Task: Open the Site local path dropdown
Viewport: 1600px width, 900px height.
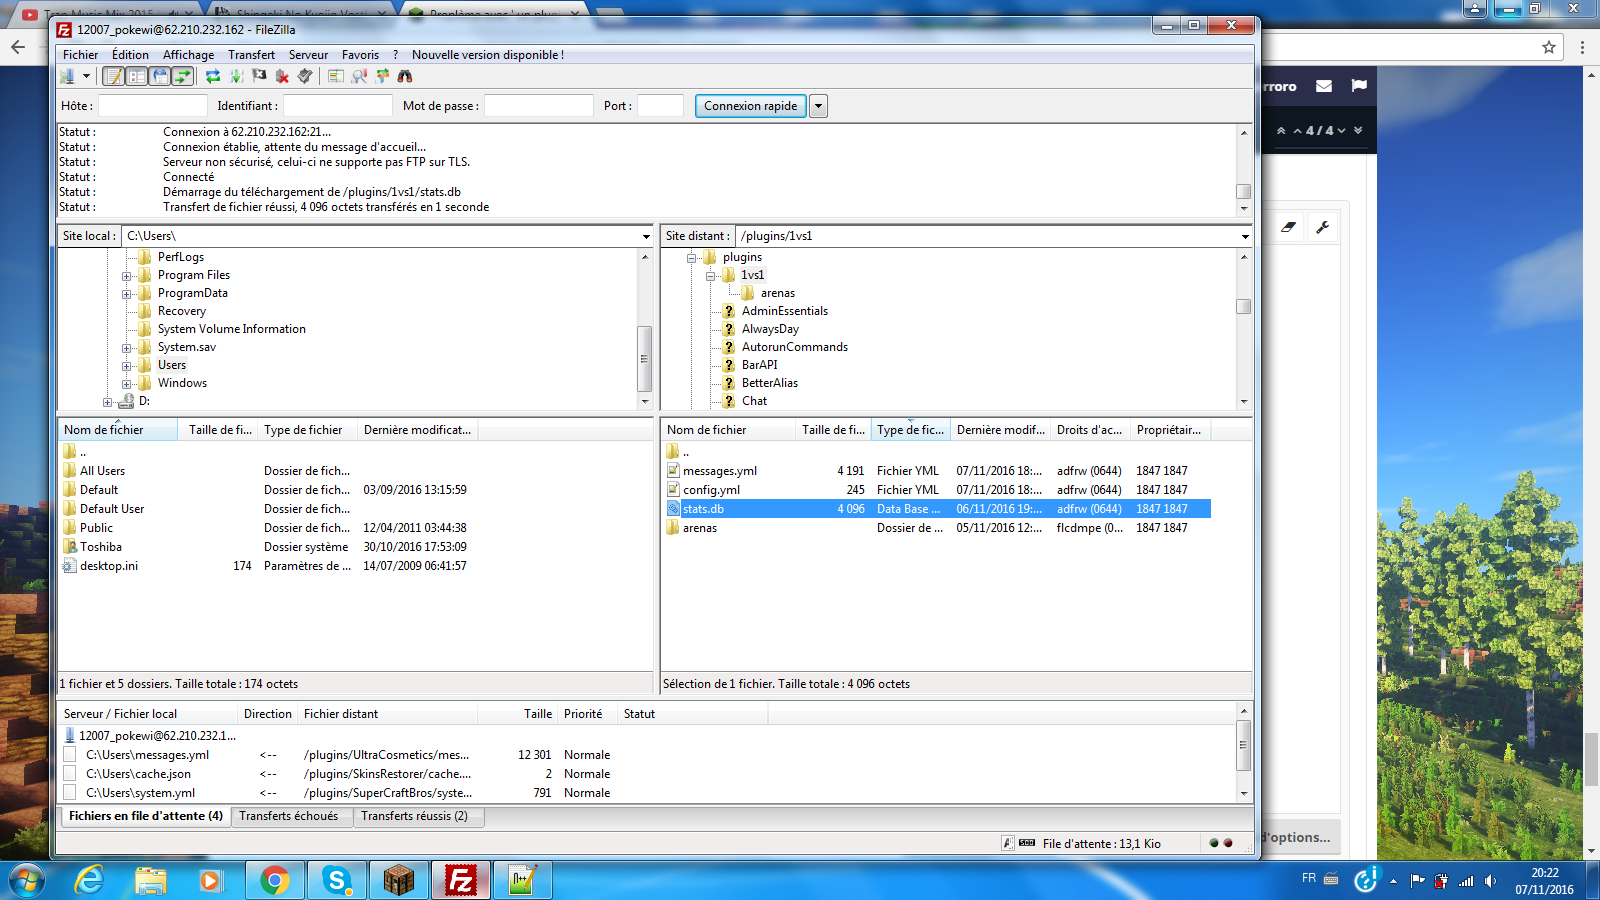Action: point(646,237)
